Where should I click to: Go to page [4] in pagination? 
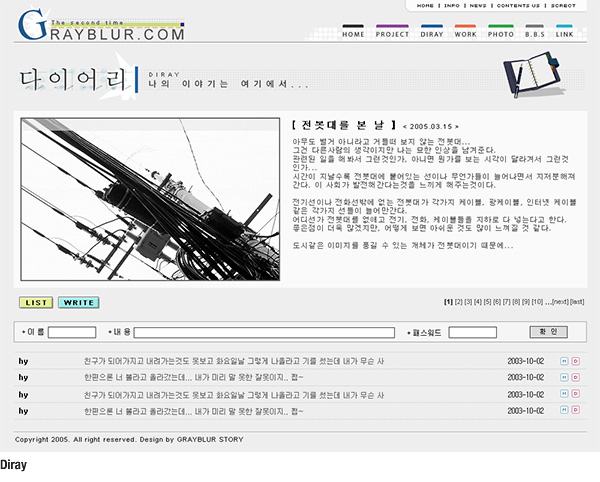click(x=478, y=302)
